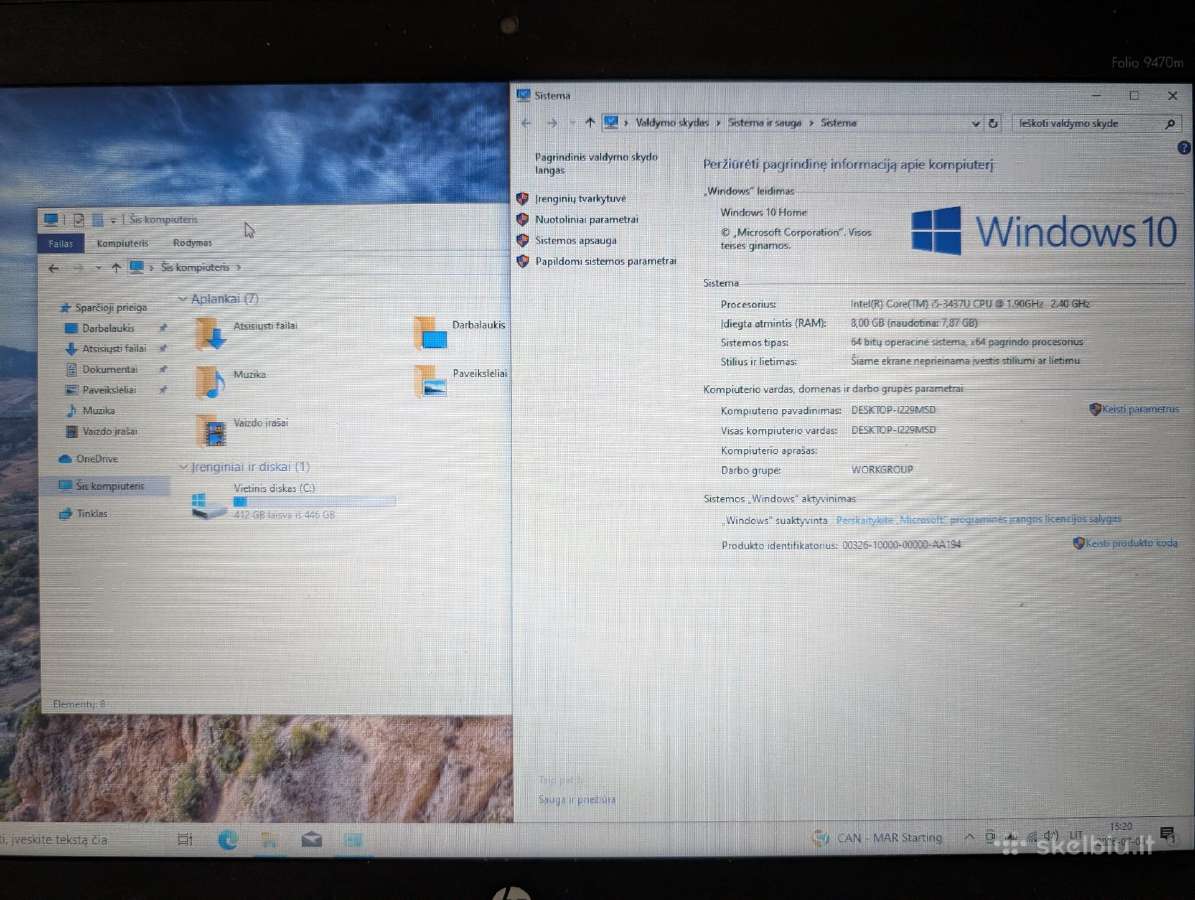
Task: Open Įrenginių tvarkytuvė in Sistema window
Action: click(580, 198)
